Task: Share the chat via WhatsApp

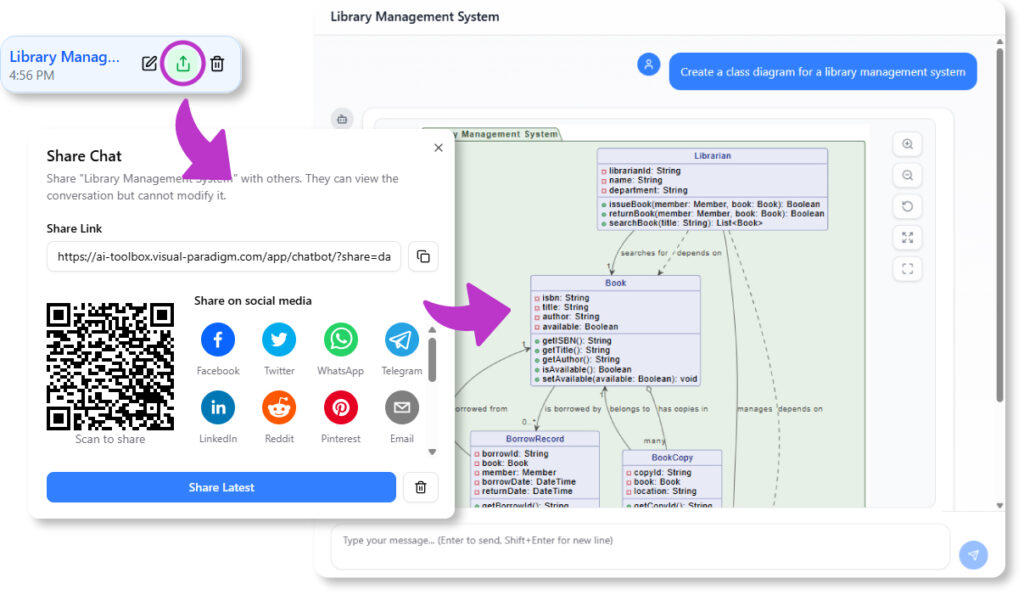Action: point(340,340)
